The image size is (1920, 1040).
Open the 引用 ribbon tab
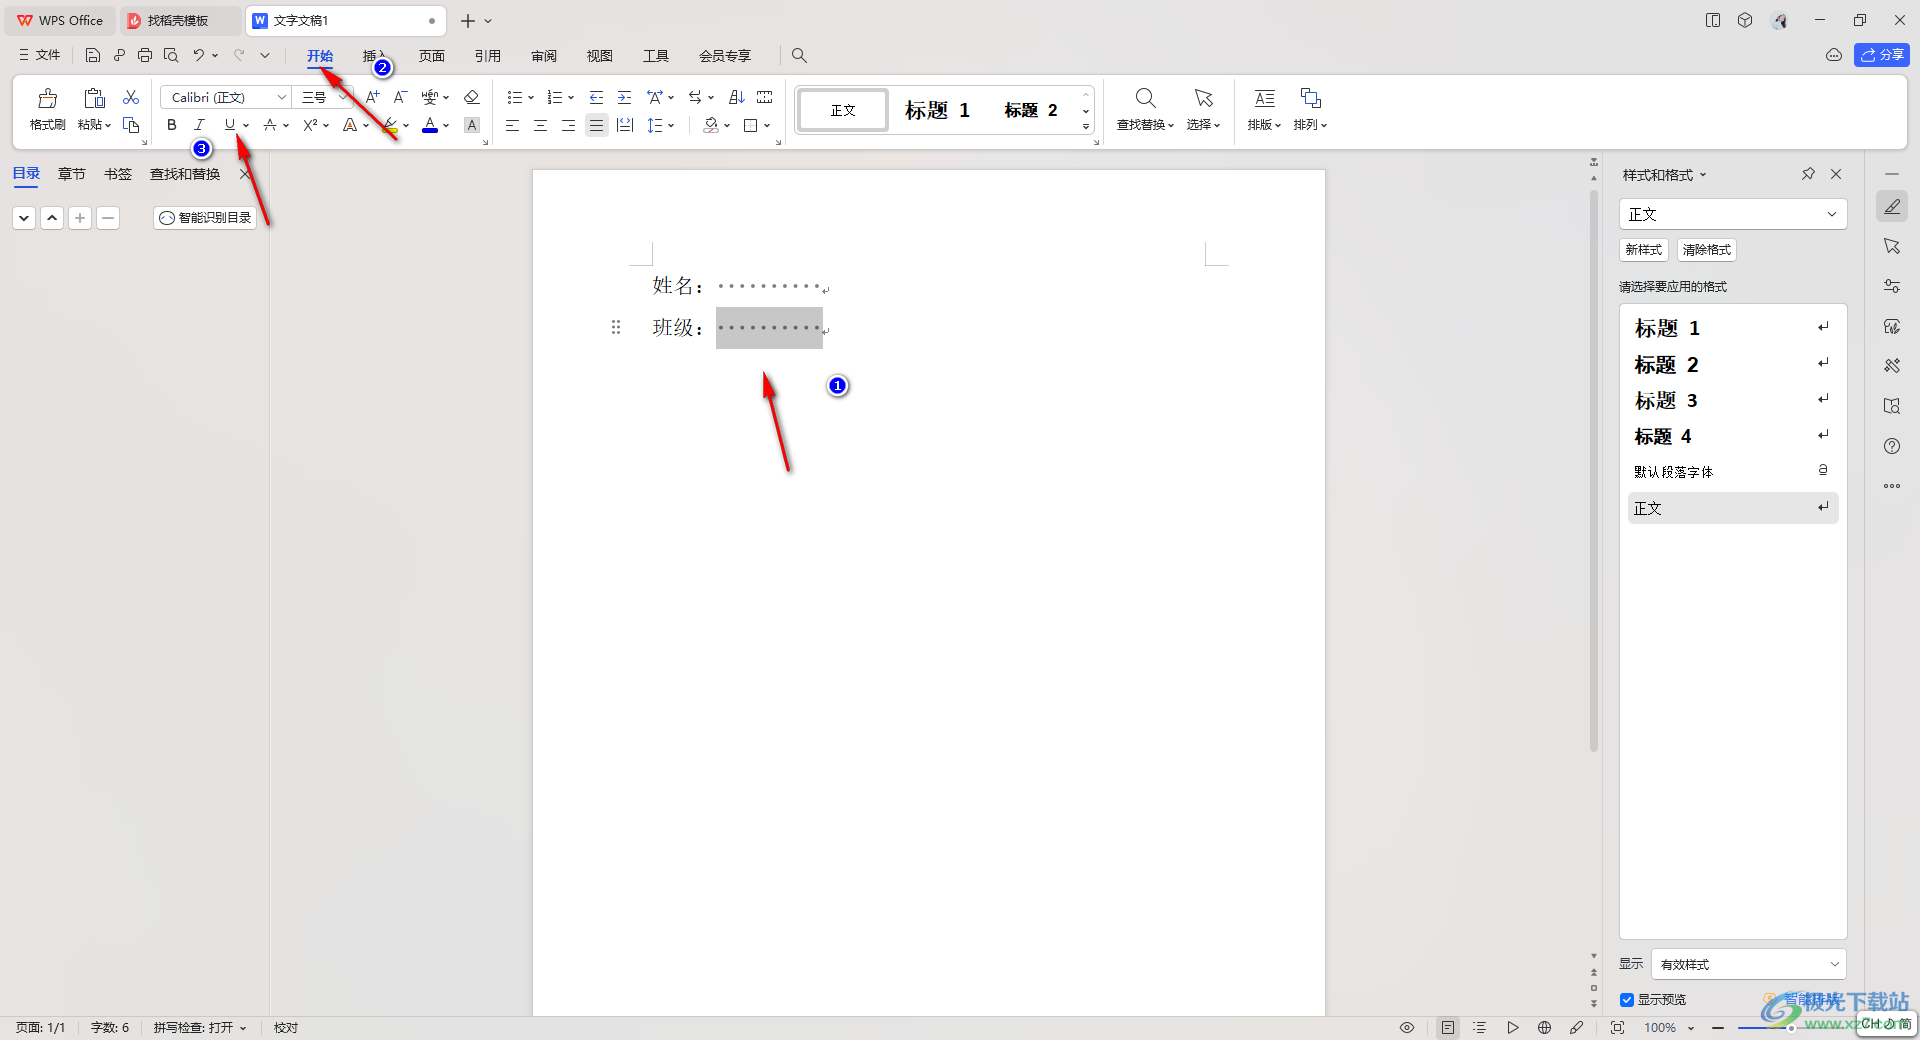(488, 55)
